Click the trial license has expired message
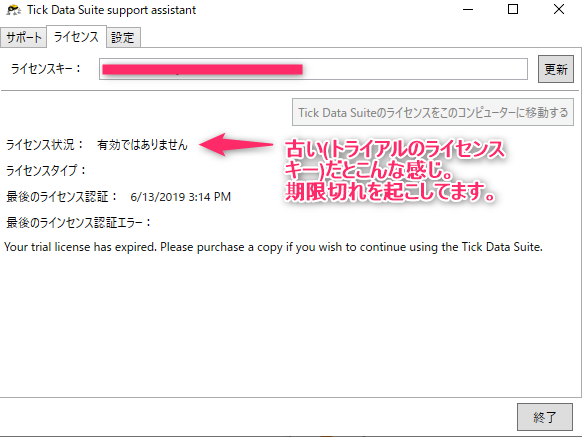Screen dimensions: 582x437 coord(274,247)
